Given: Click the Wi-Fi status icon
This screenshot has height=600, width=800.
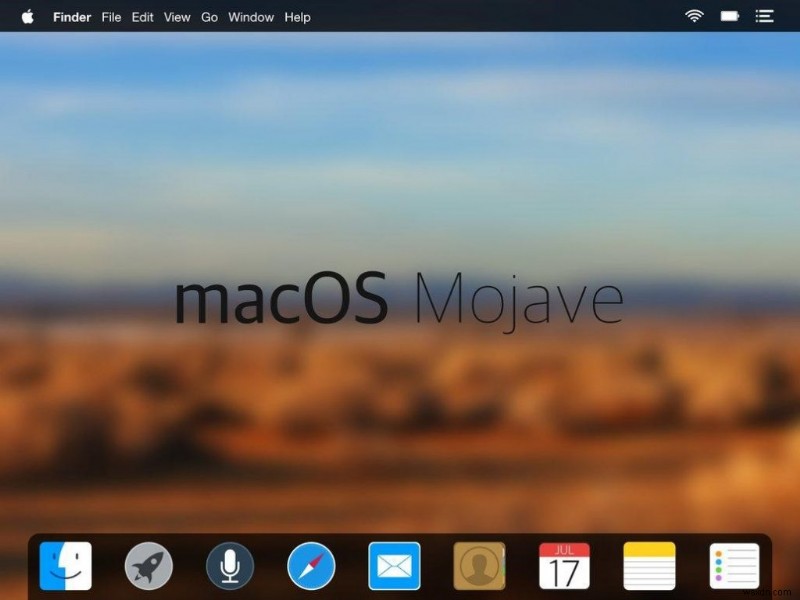Looking at the screenshot, I should [x=694, y=16].
